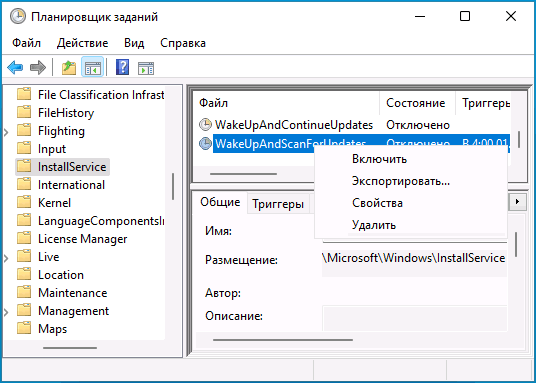Switch to the Триггеры tab
Screen dimensions: 536x383
point(278,204)
